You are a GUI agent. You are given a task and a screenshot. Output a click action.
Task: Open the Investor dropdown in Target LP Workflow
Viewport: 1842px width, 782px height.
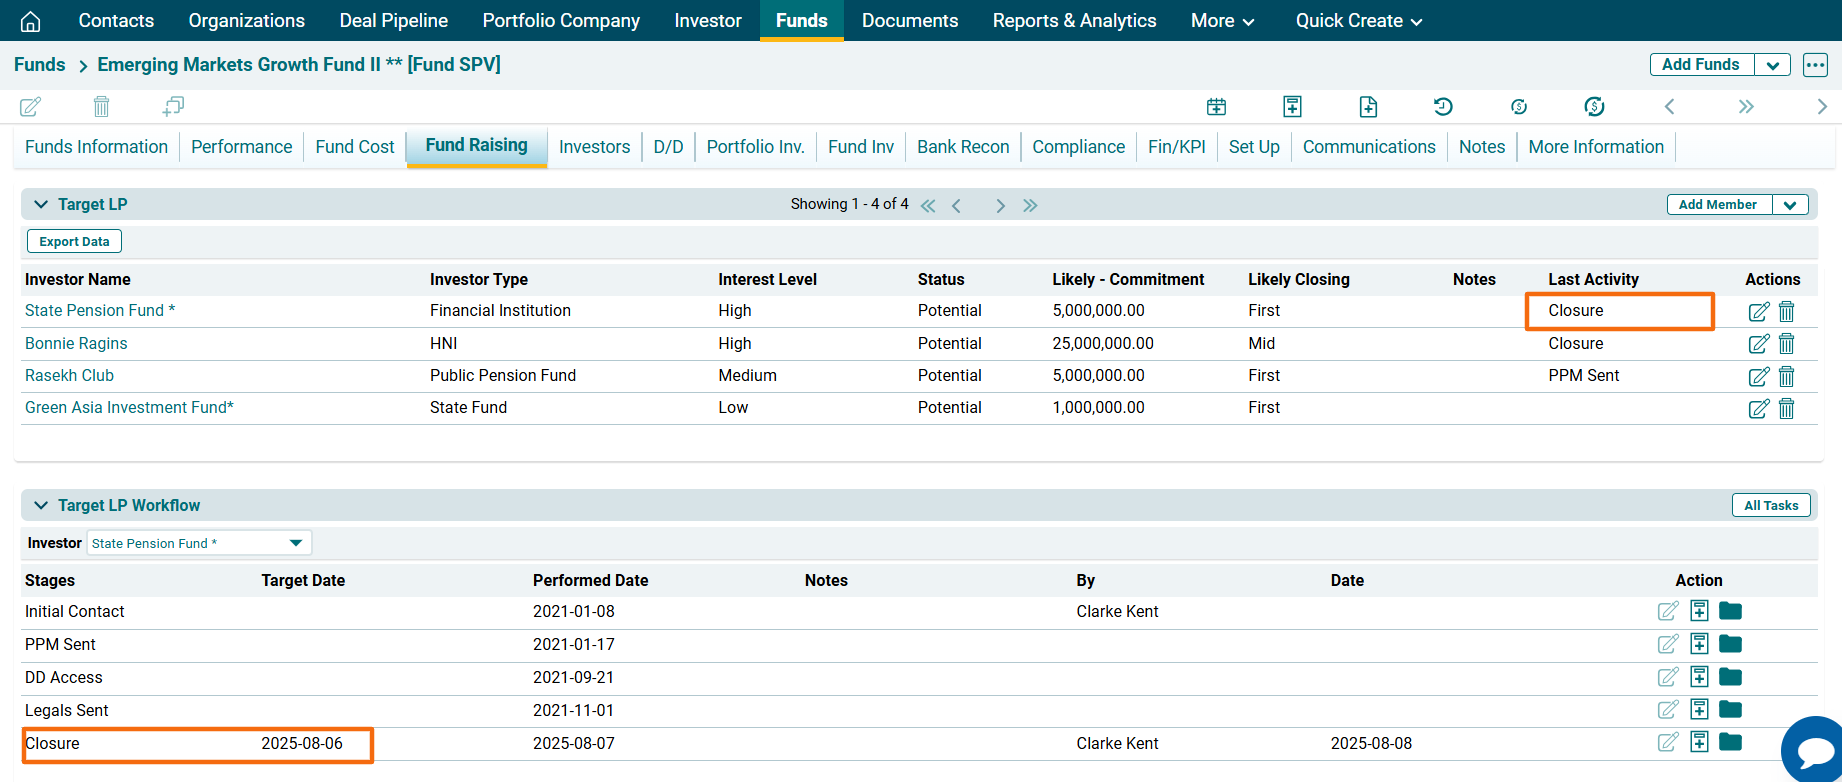tap(295, 543)
